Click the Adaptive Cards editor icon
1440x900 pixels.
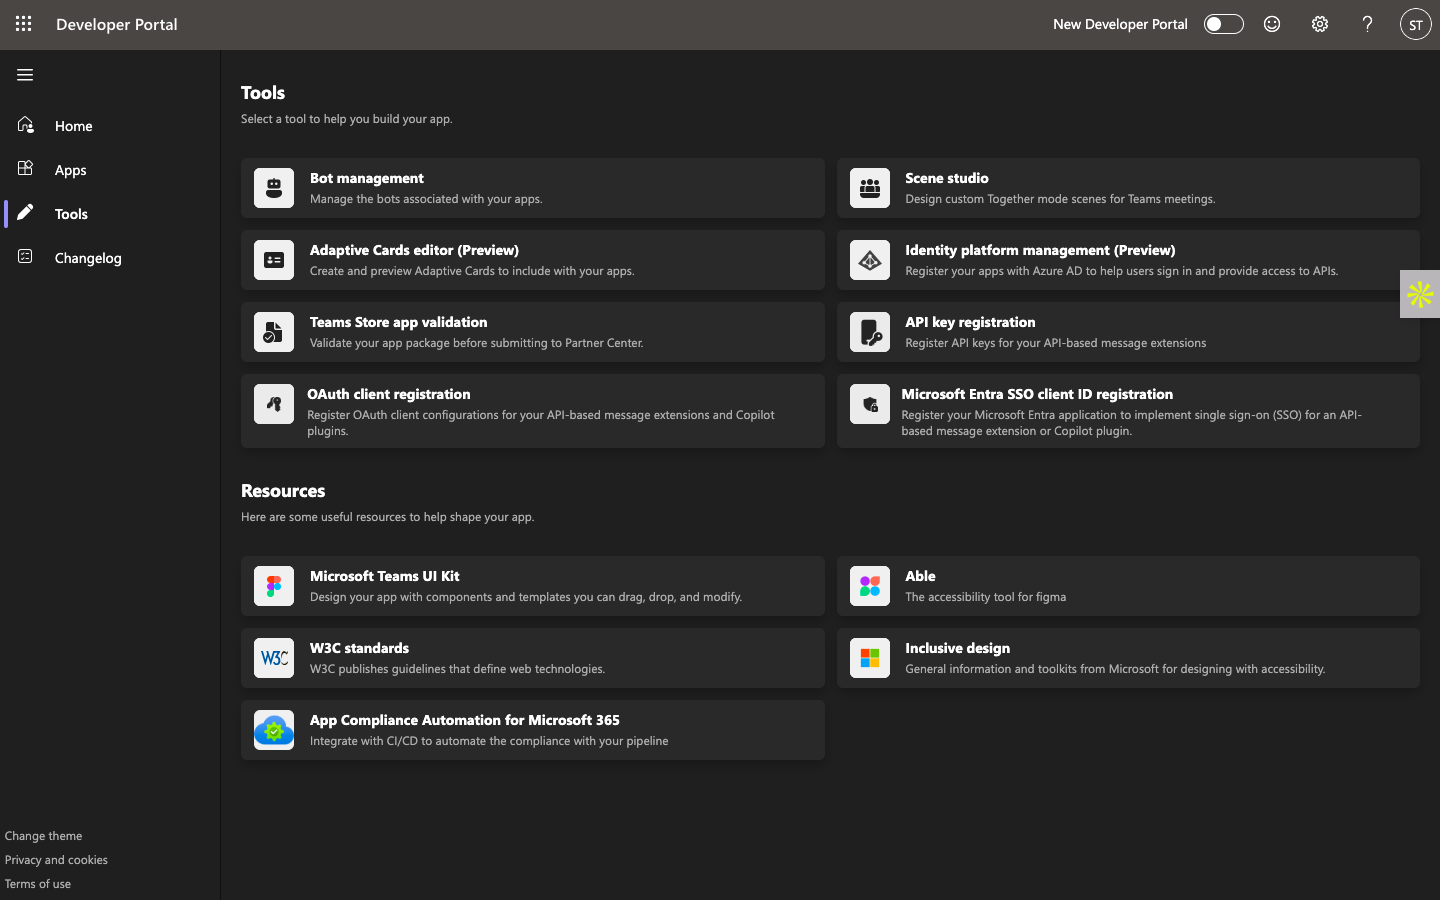click(274, 260)
